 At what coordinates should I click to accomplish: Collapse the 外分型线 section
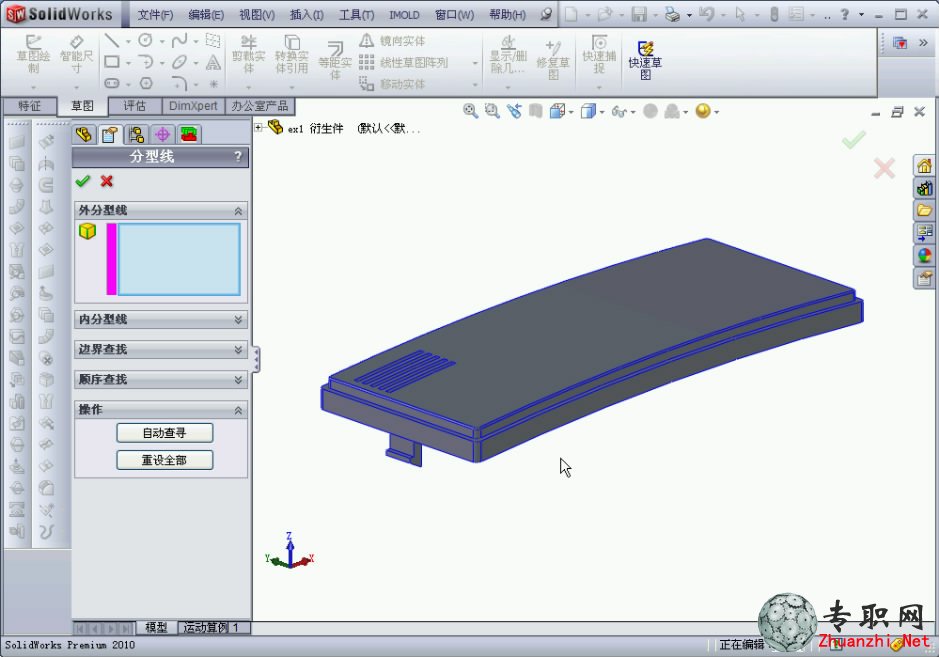tap(238, 211)
